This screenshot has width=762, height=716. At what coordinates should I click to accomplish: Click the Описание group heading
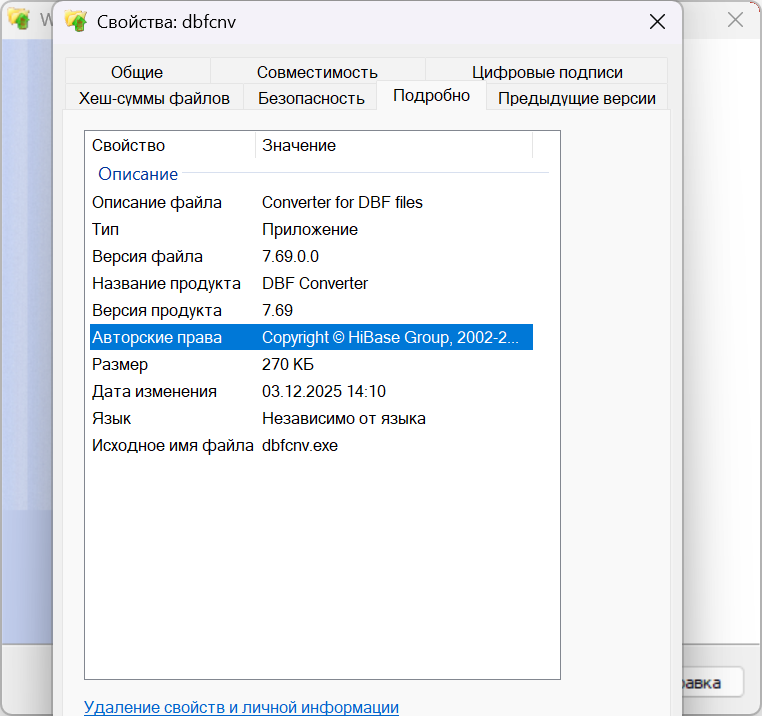click(x=138, y=174)
